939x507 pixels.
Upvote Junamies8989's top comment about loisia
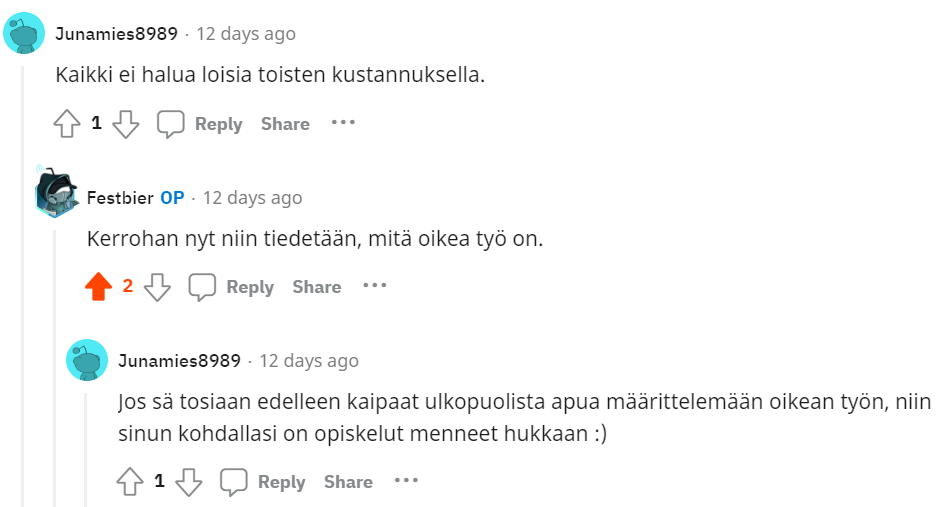(66, 124)
